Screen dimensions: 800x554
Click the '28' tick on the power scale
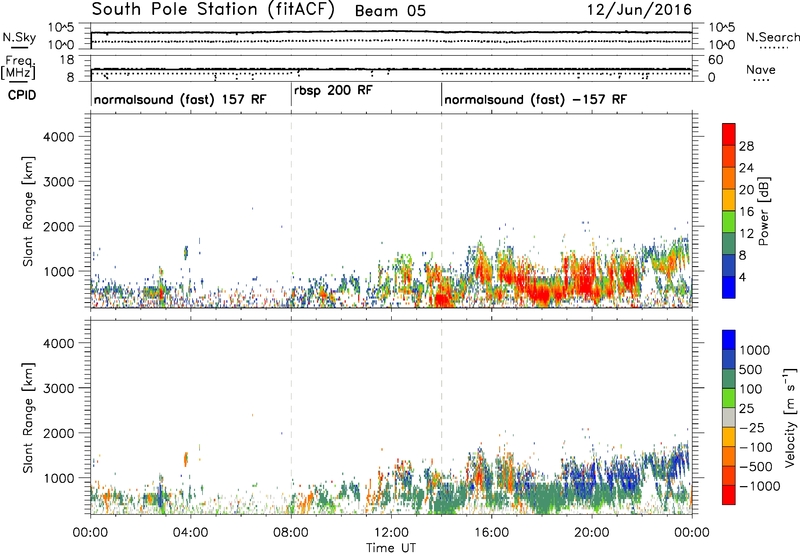tap(746, 146)
